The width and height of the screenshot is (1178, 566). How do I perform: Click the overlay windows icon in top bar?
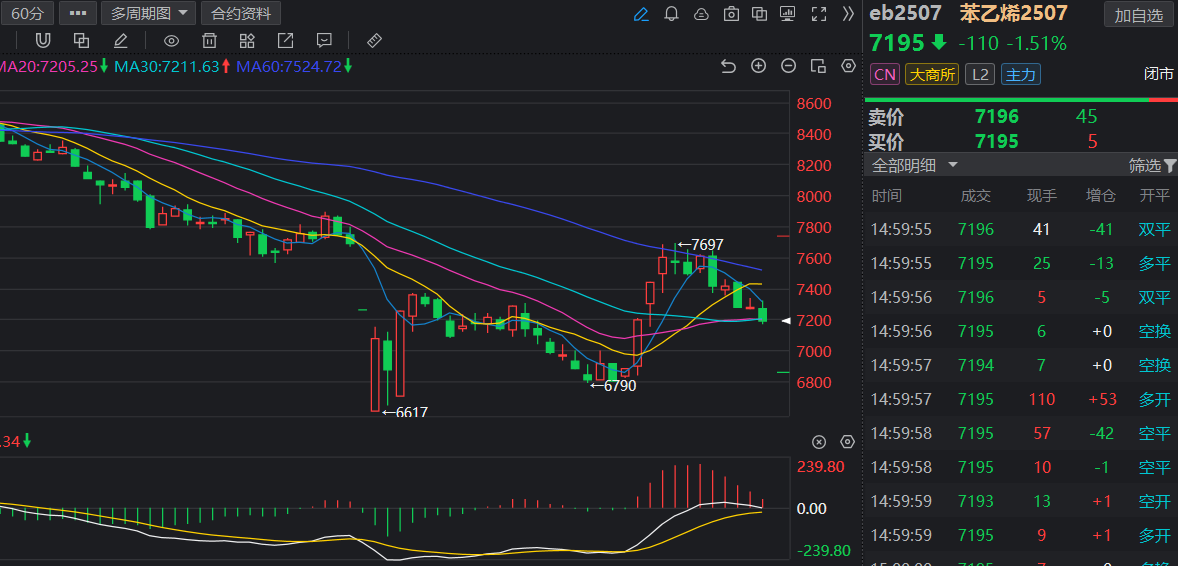pyautogui.click(x=760, y=14)
